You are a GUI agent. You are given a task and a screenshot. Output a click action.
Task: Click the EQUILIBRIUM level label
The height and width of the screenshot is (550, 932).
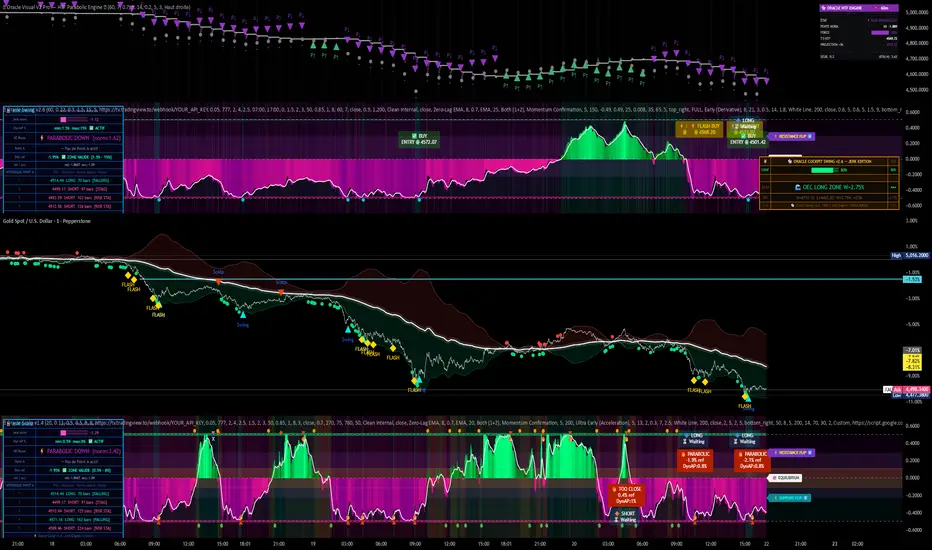(785, 478)
